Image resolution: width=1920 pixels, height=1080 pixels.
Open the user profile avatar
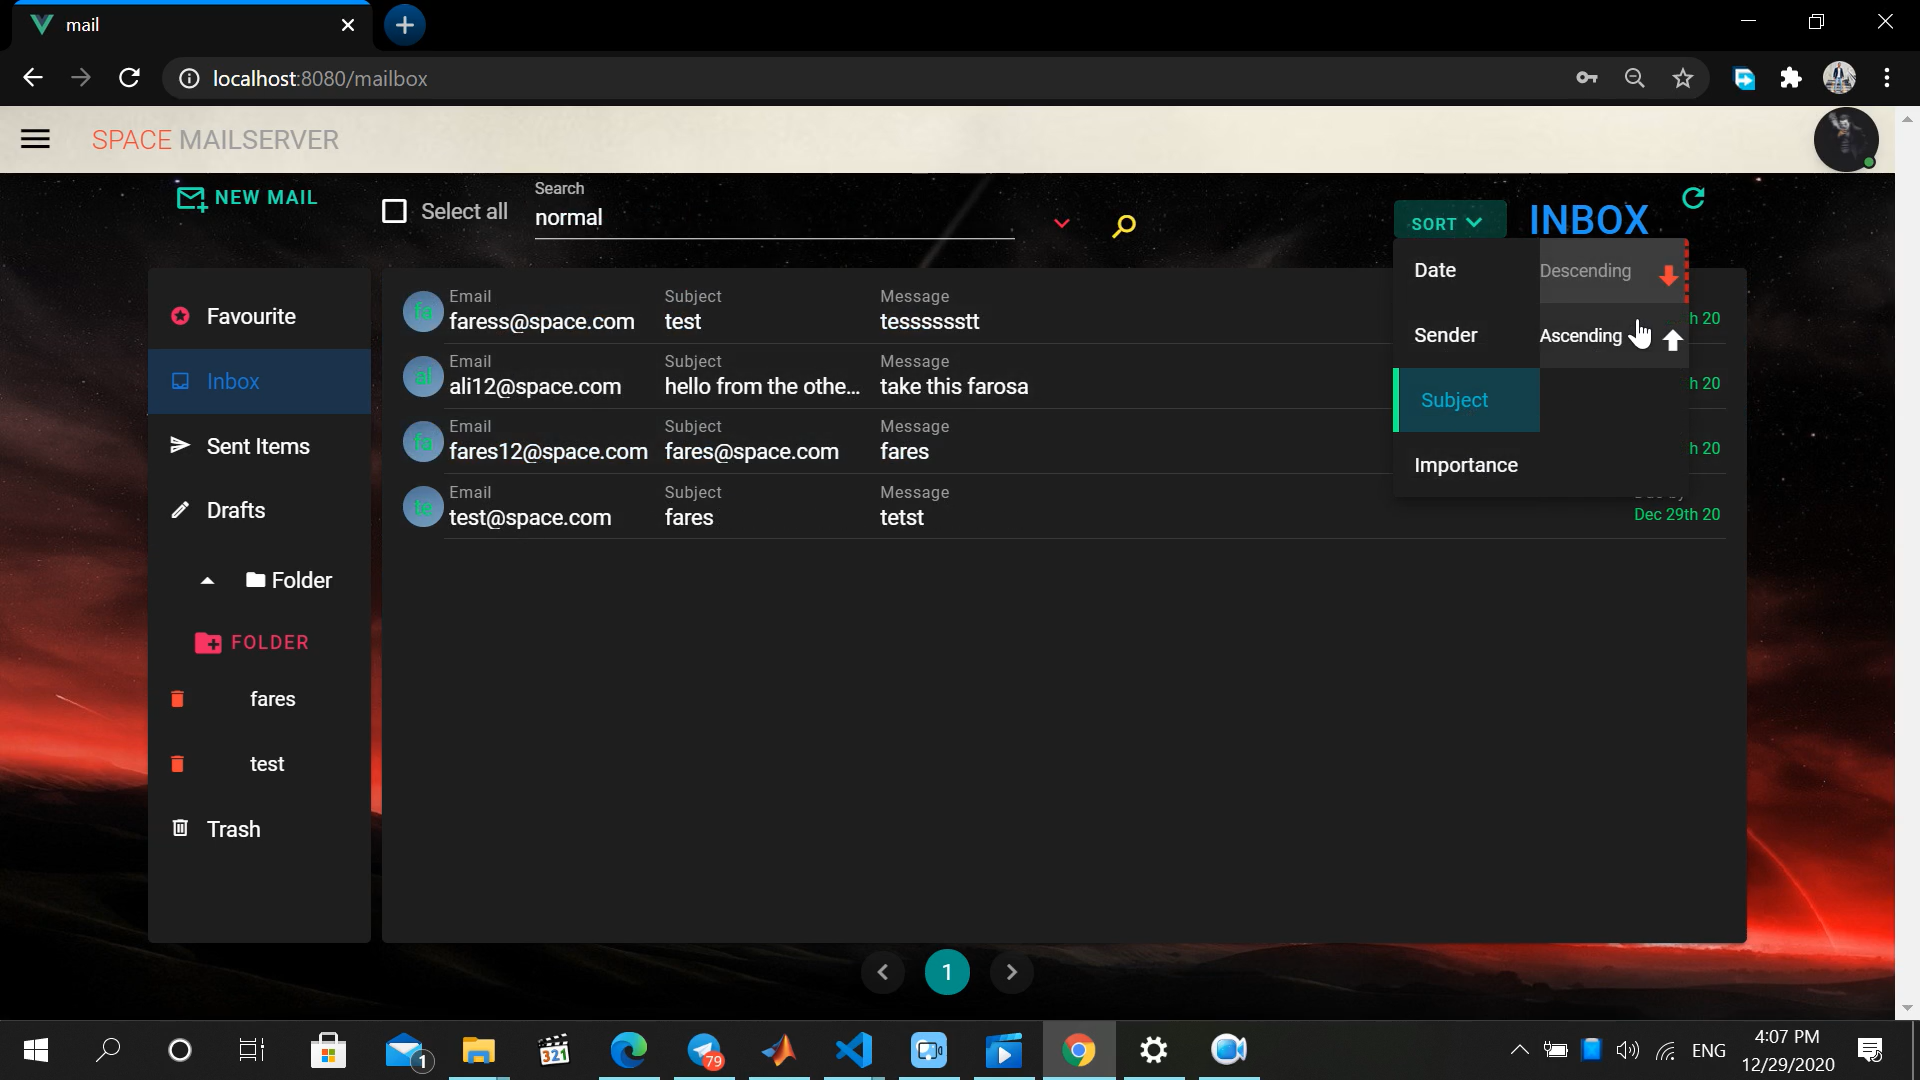tap(1845, 140)
